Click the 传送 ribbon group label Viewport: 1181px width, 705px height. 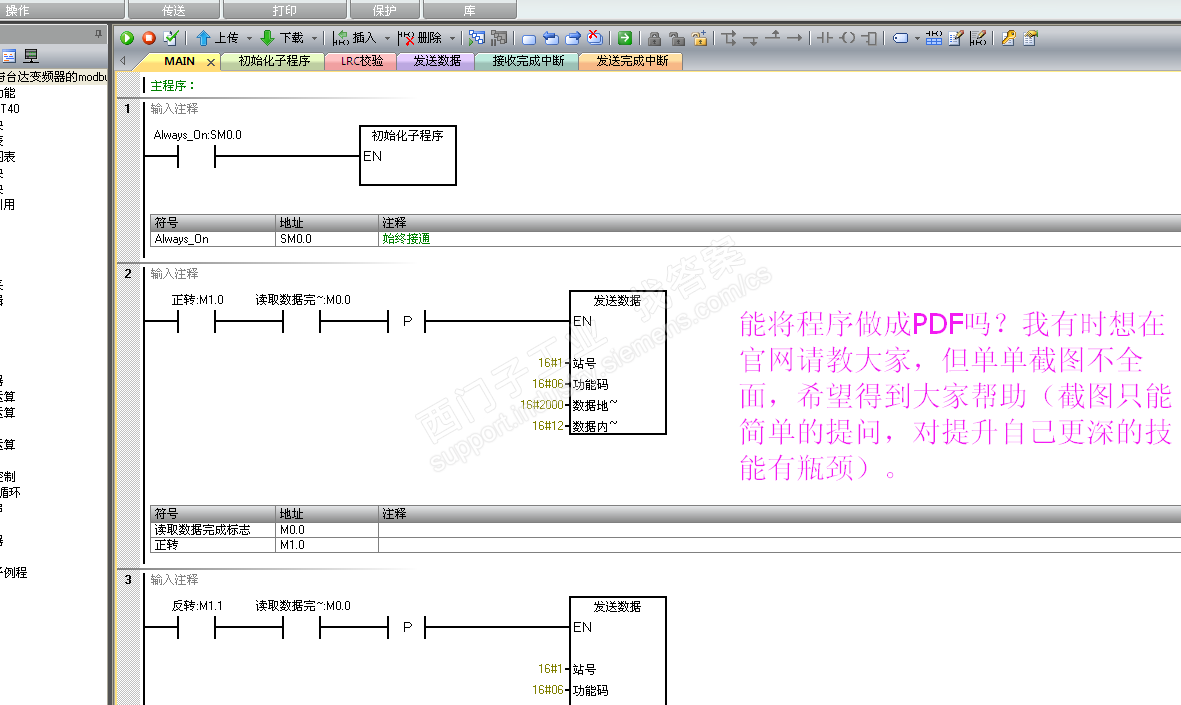[x=174, y=11]
